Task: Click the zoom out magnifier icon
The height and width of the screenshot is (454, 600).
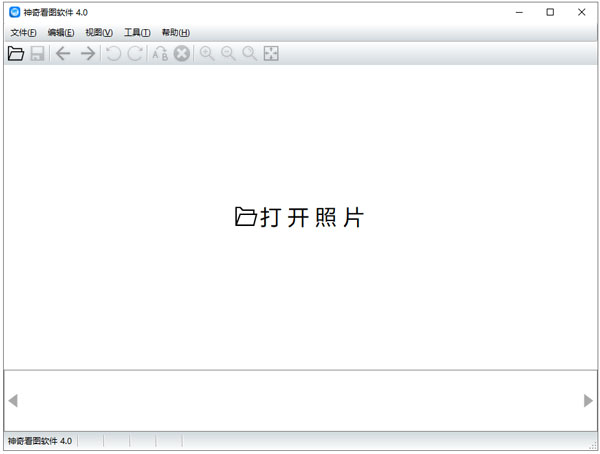Action: click(x=228, y=54)
